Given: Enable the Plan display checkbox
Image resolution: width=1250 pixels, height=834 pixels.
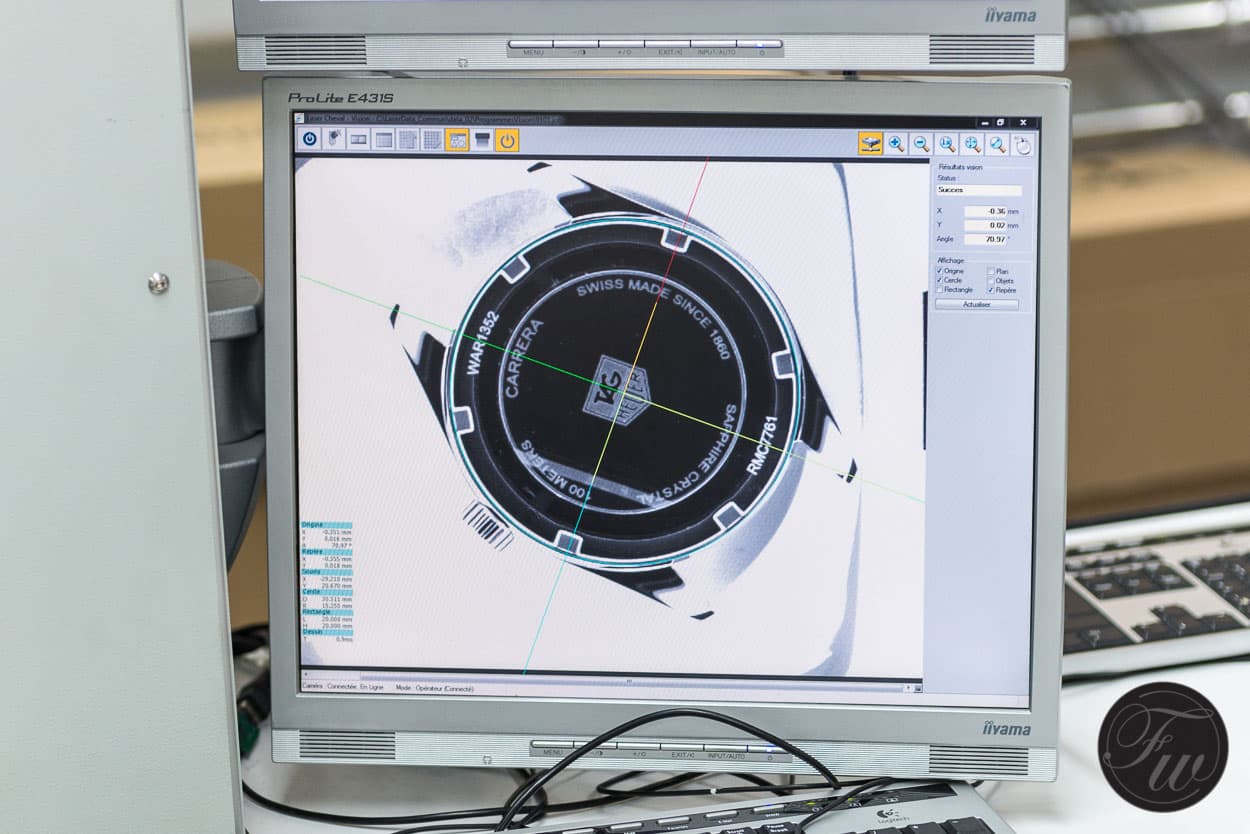Looking at the screenshot, I should [991, 271].
